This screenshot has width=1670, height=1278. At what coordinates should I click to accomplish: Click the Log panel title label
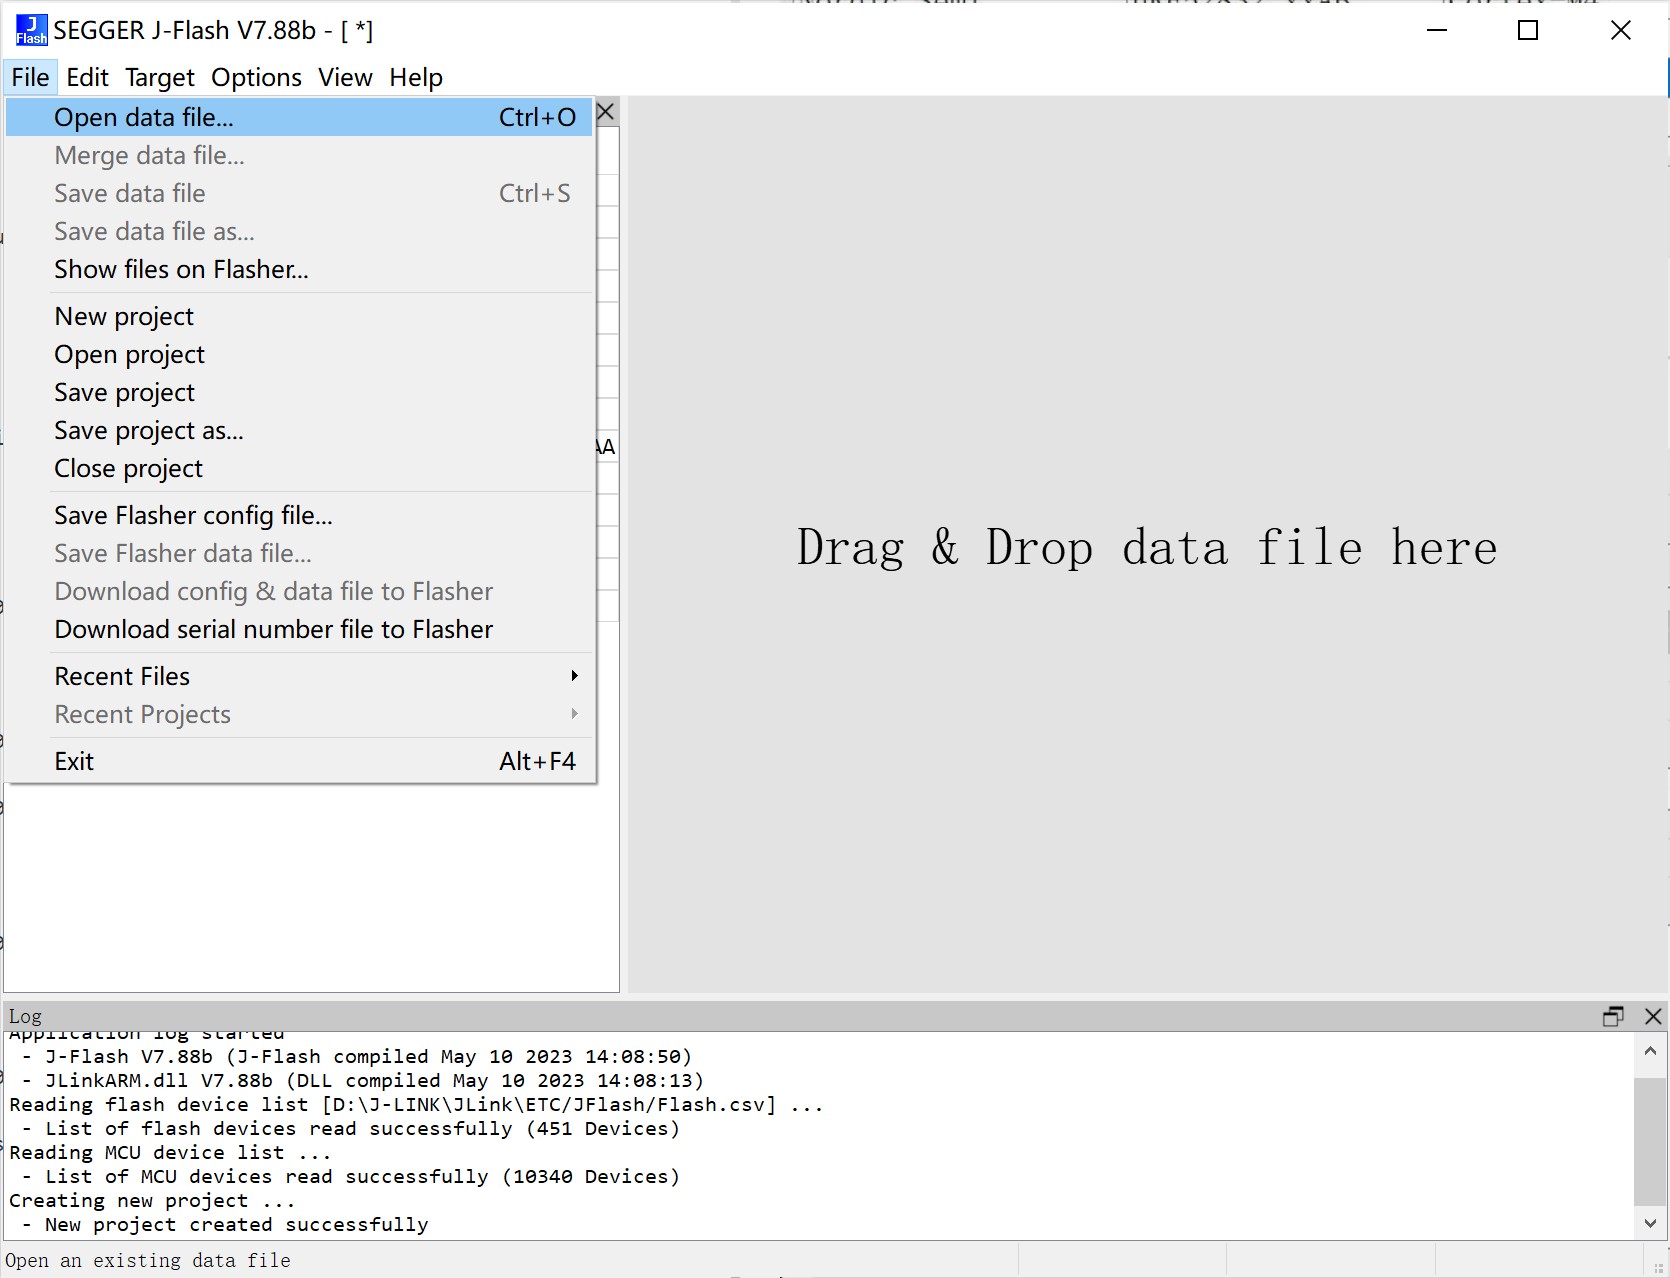point(25,1016)
